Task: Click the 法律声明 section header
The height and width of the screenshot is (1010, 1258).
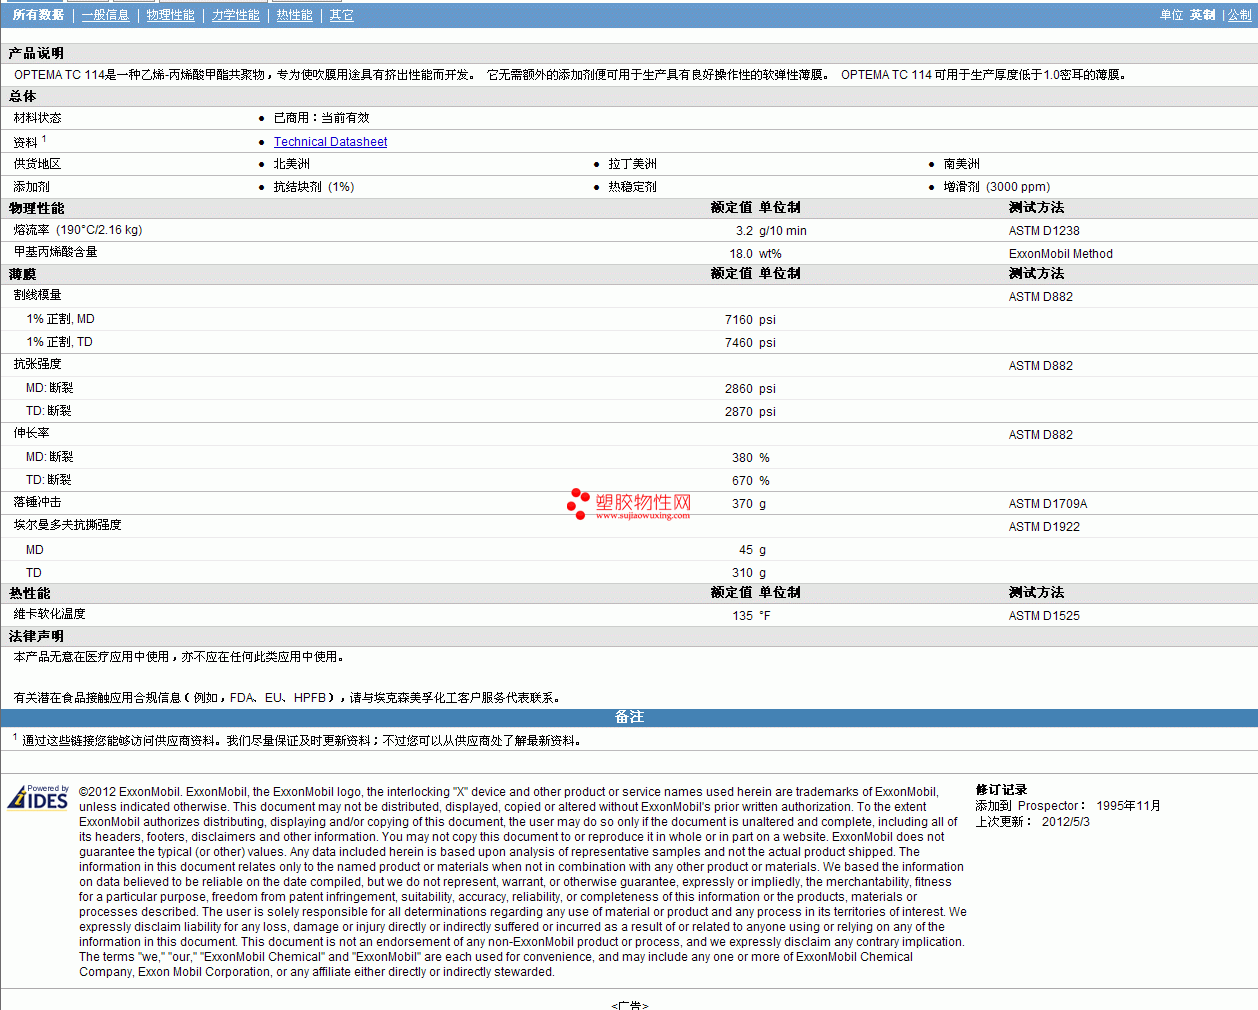Action: pyautogui.click(x=37, y=636)
